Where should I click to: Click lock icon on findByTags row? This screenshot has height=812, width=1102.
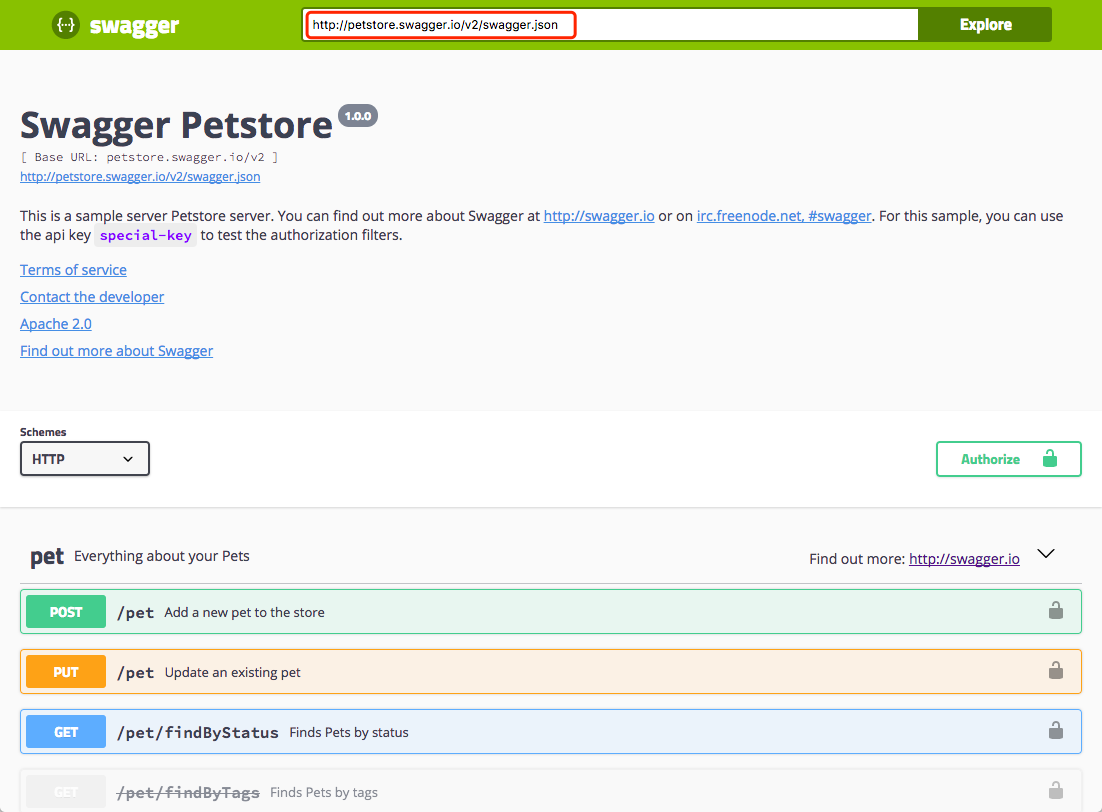[x=1056, y=790]
